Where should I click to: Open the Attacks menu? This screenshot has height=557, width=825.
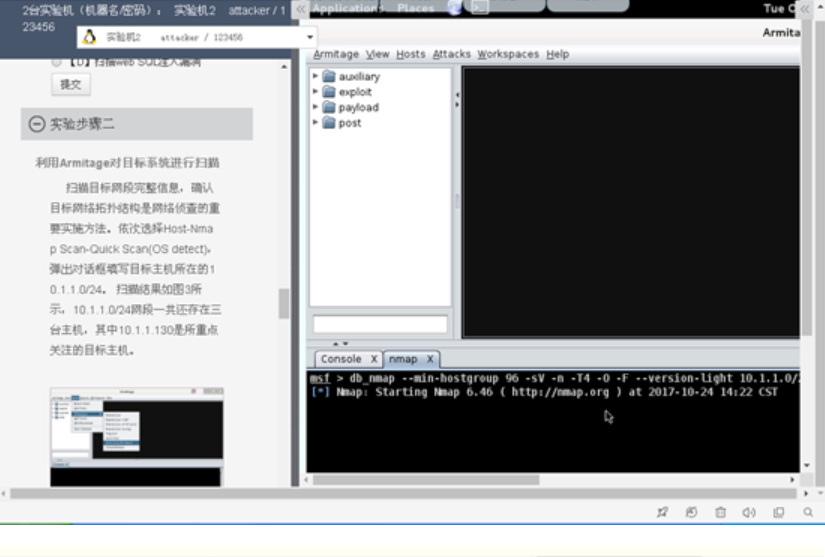point(451,54)
